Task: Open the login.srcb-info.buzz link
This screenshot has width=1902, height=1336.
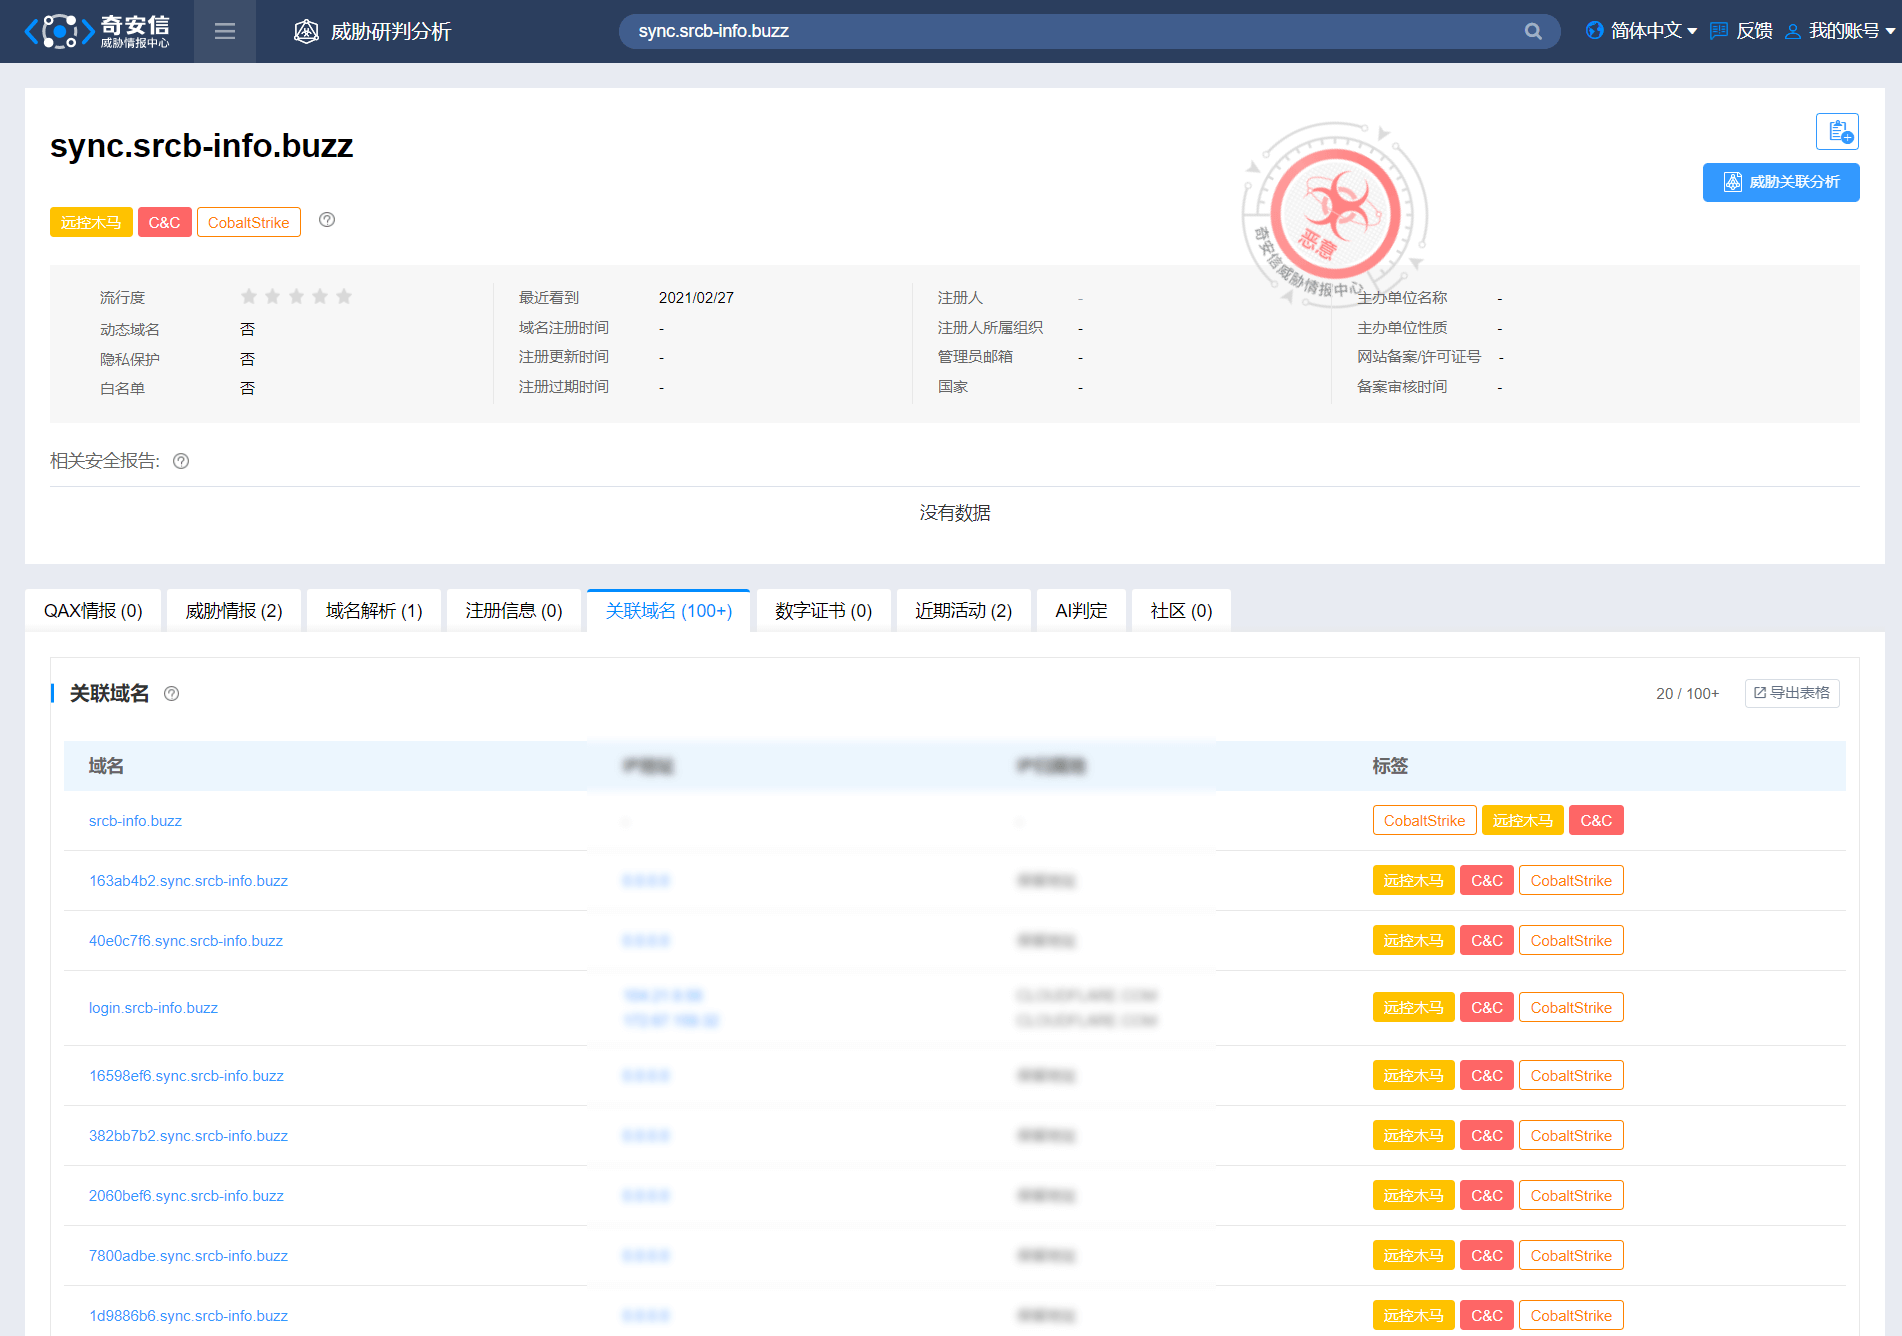Action: [153, 1008]
